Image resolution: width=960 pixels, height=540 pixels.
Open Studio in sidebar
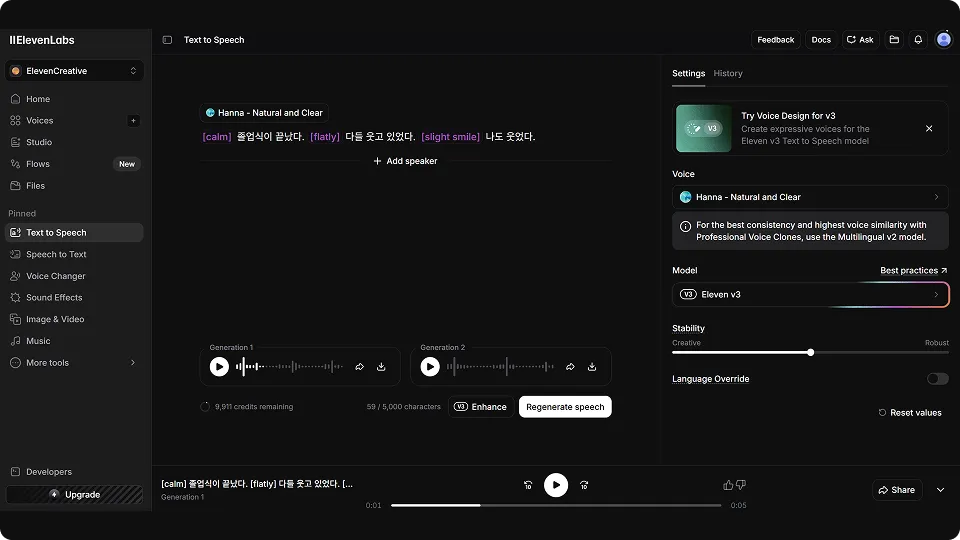(x=74, y=142)
